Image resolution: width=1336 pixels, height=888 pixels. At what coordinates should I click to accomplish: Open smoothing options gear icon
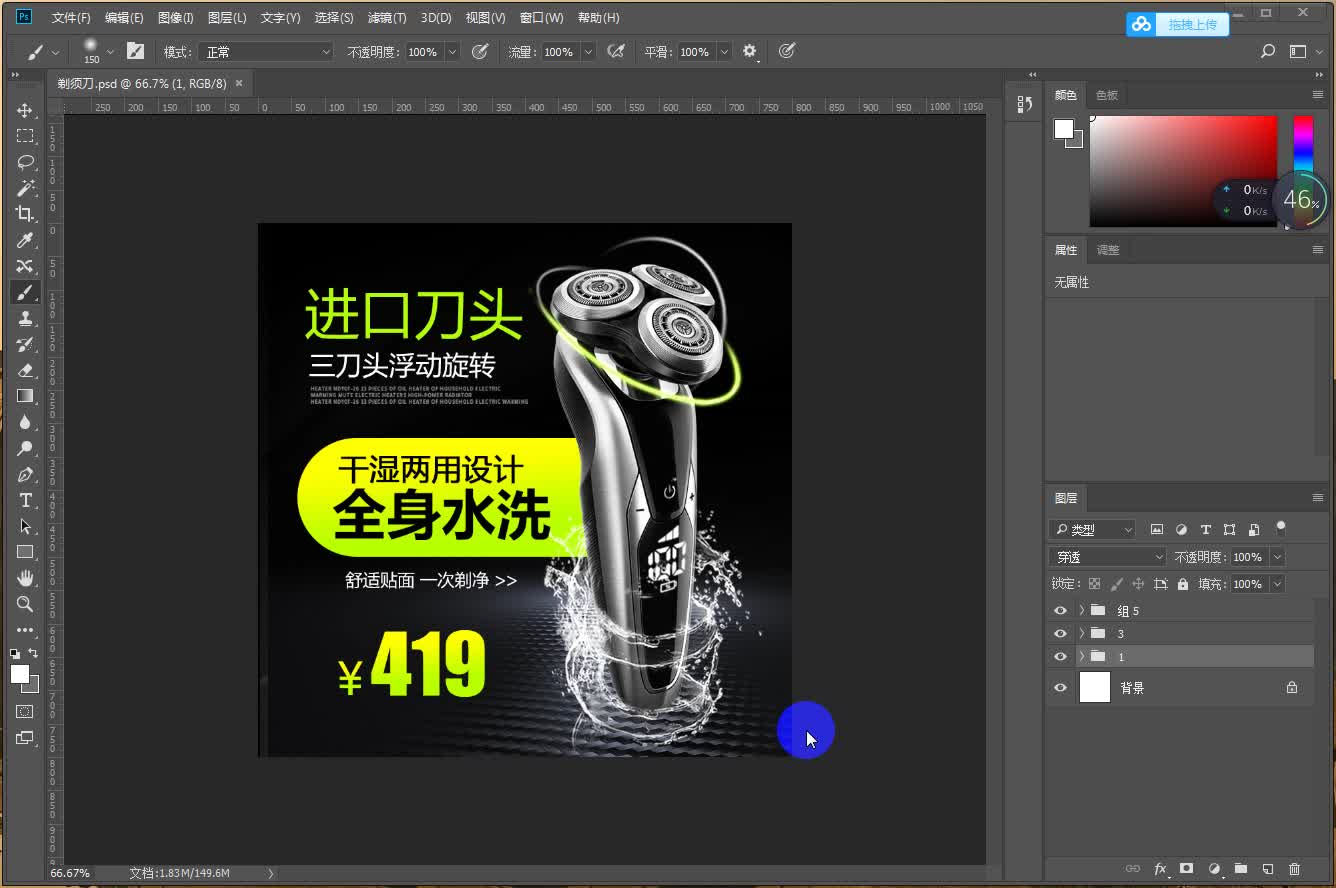pos(750,51)
